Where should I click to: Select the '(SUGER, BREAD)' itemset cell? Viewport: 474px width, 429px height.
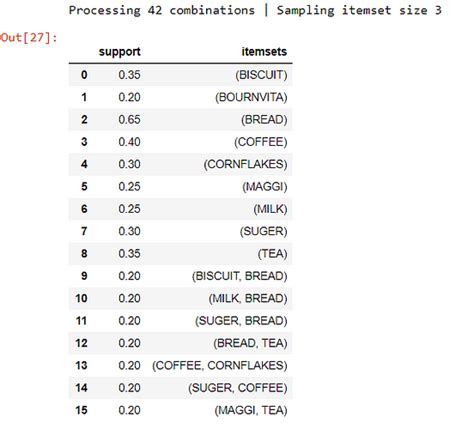pos(241,321)
